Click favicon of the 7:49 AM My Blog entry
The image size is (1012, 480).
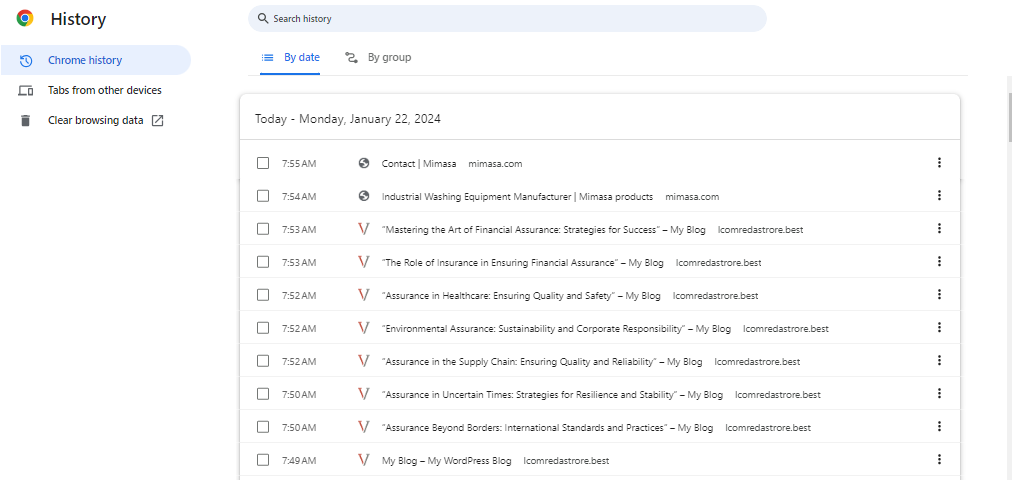coord(364,460)
